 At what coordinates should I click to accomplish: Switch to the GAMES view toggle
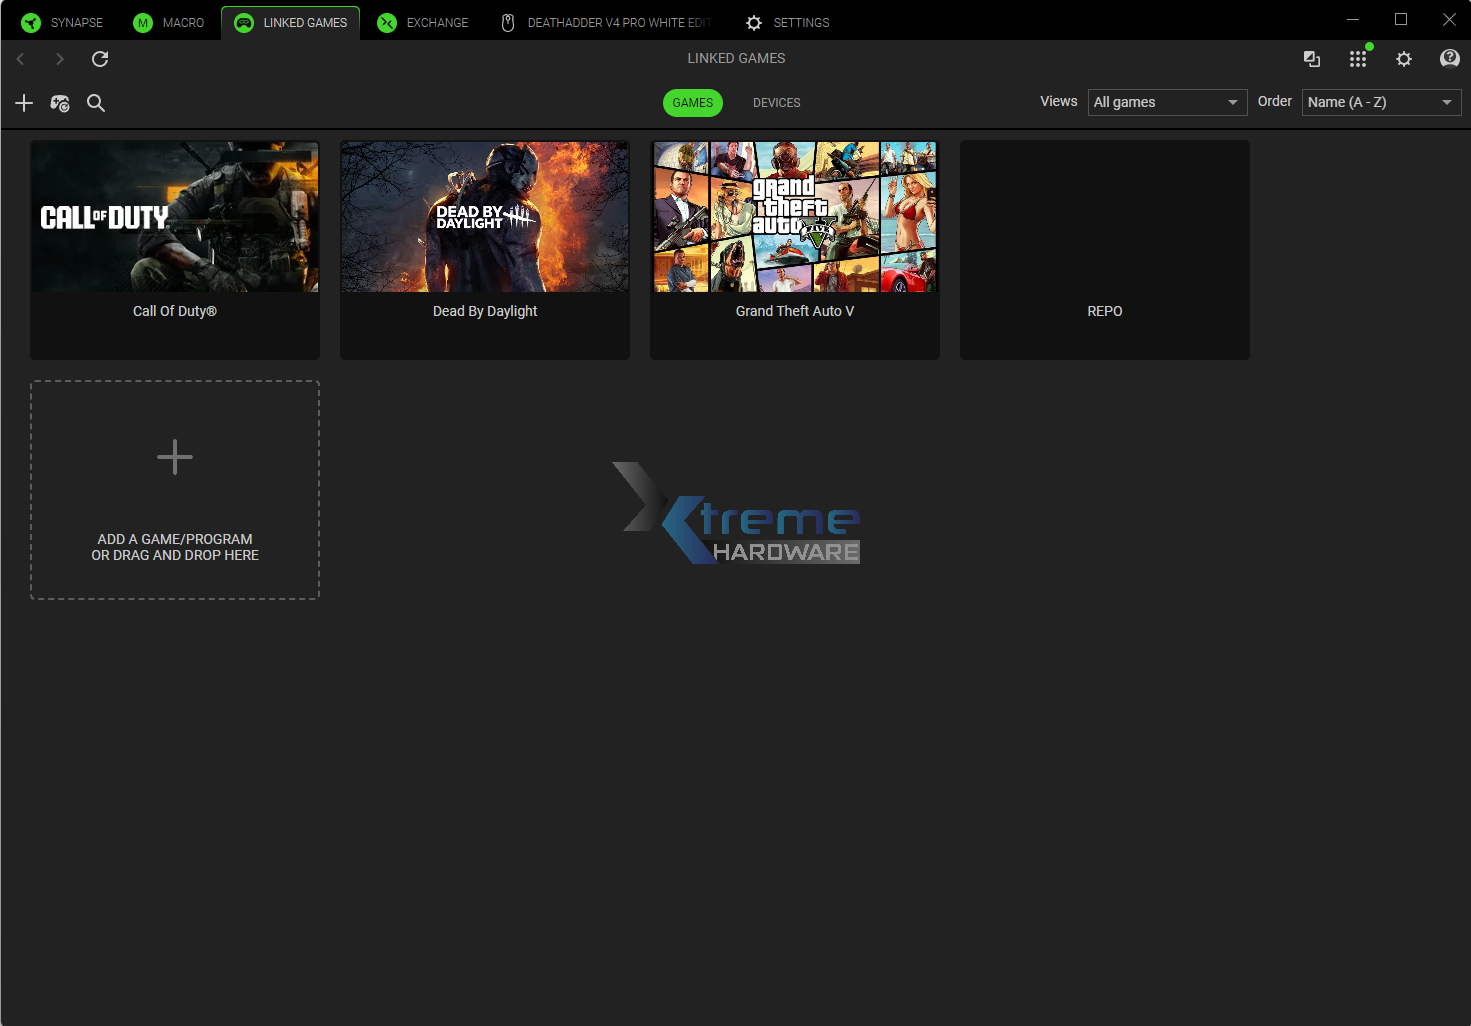coord(692,103)
